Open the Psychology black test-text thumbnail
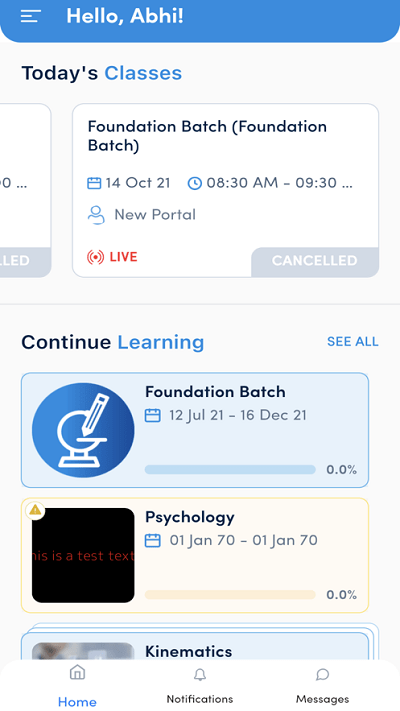The image size is (400, 711). click(83, 555)
